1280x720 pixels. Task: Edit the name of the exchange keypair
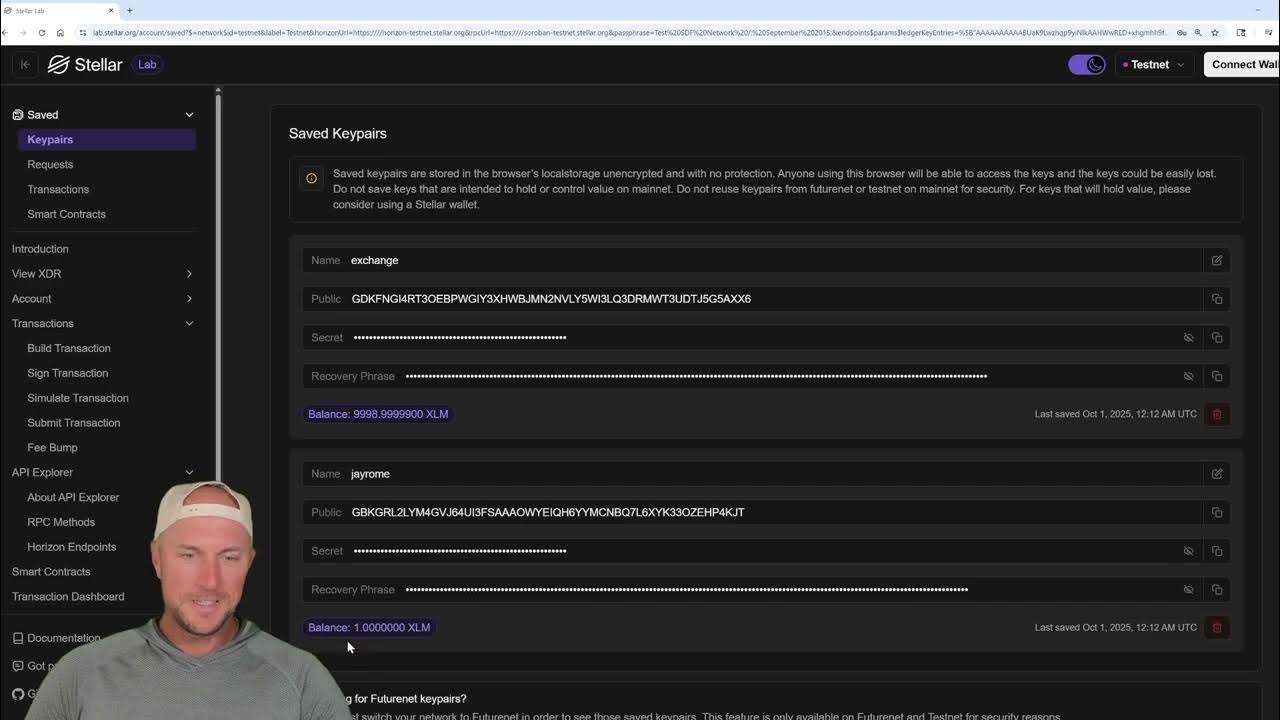(1216, 260)
